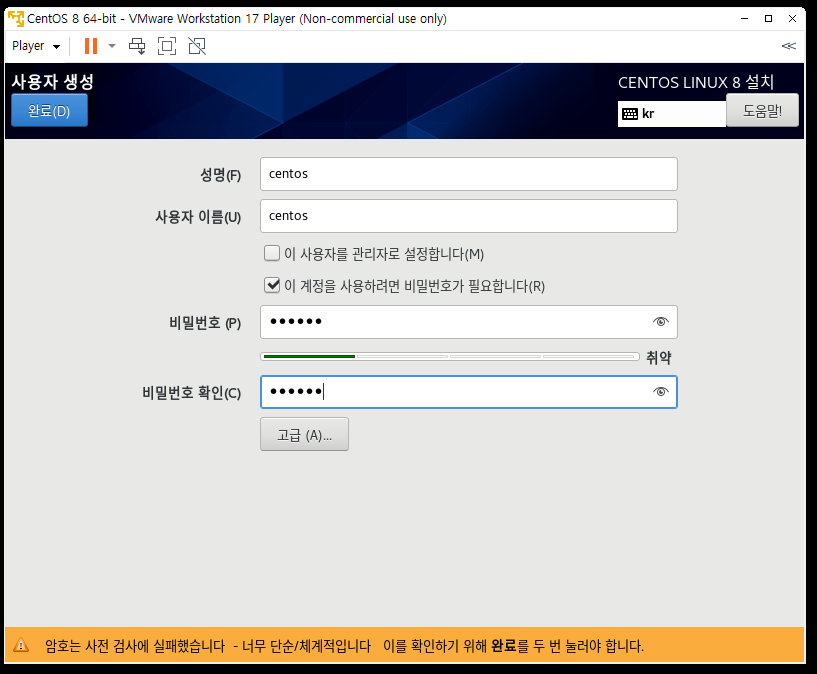817x674 pixels.
Task: Enter full screen mode icon
Action: [167, 46]
